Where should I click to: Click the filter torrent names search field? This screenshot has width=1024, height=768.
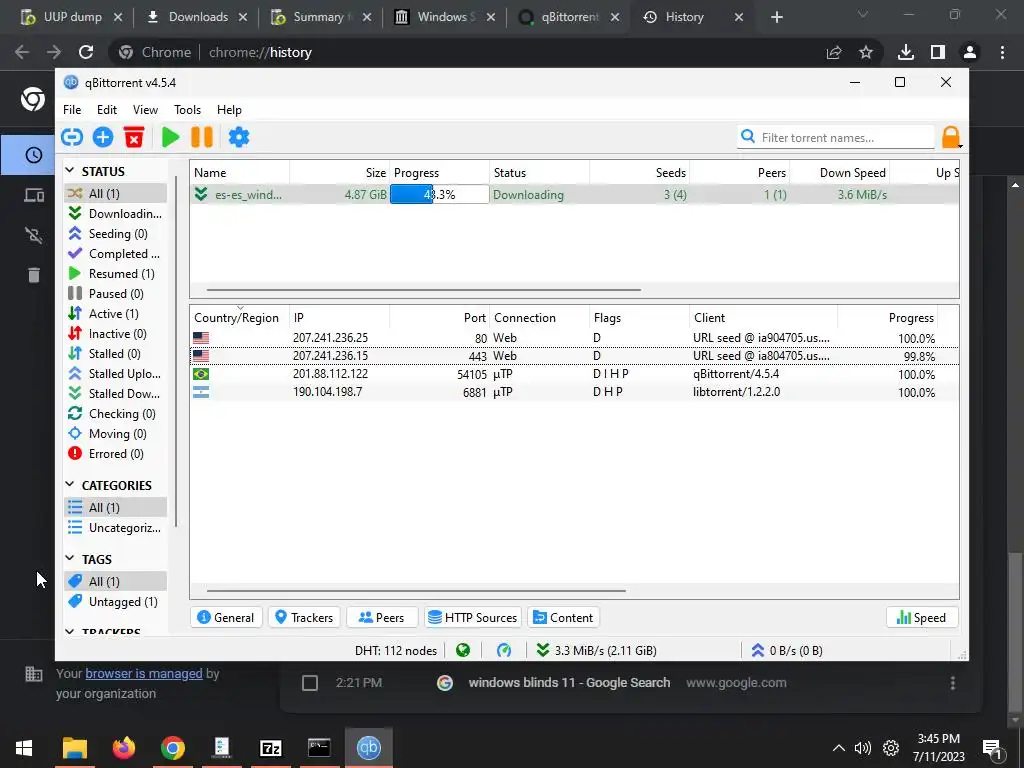click(835, 137)
